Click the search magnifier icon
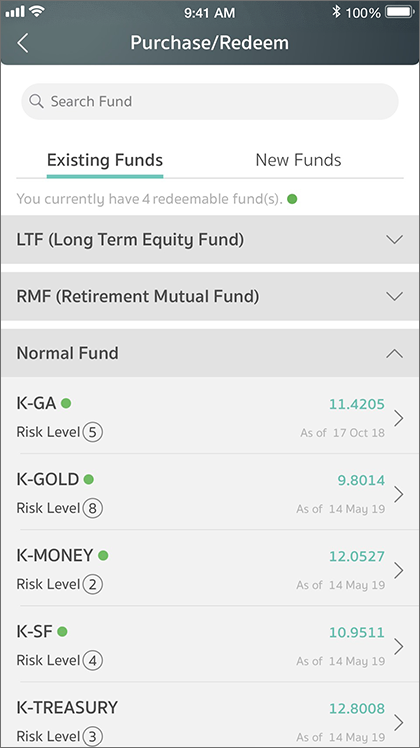 click(36, 101)
